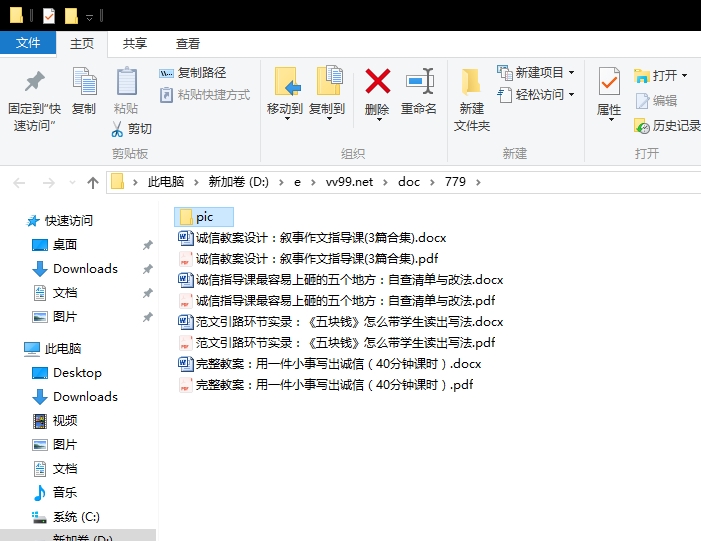Expand chevron after 此电脑 in address bar
This screenshot has height=541, width=701.
click(196, 182)
